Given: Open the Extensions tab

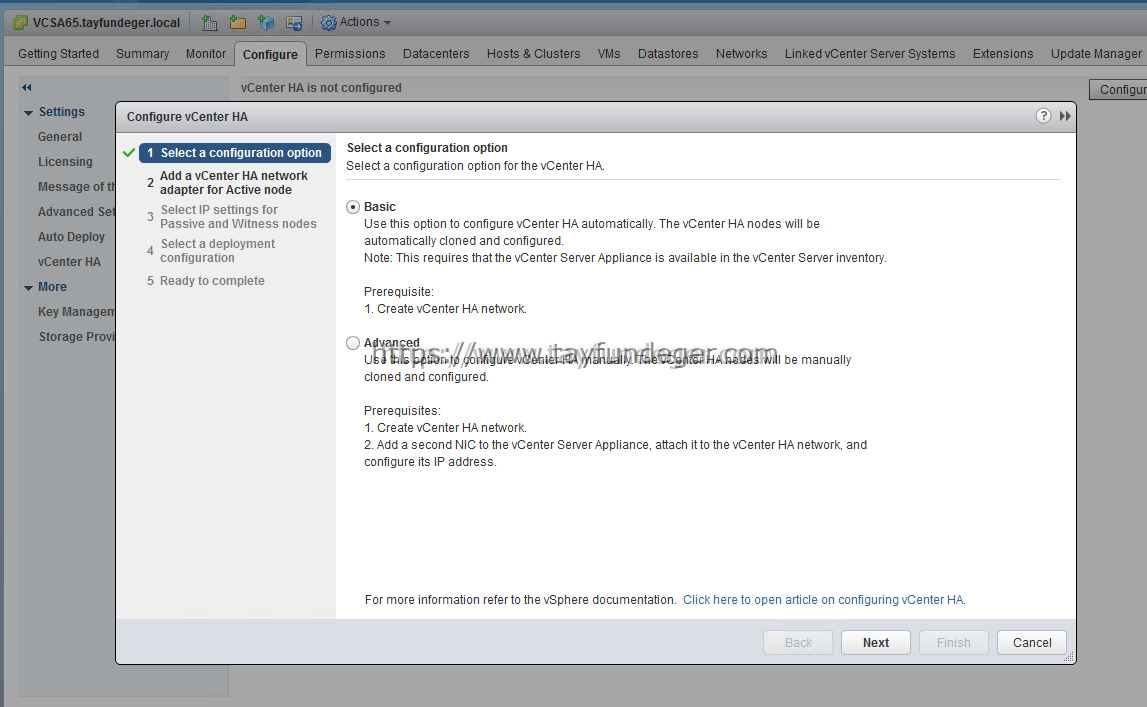Looking at the screenshot, I should (1003, 53).
